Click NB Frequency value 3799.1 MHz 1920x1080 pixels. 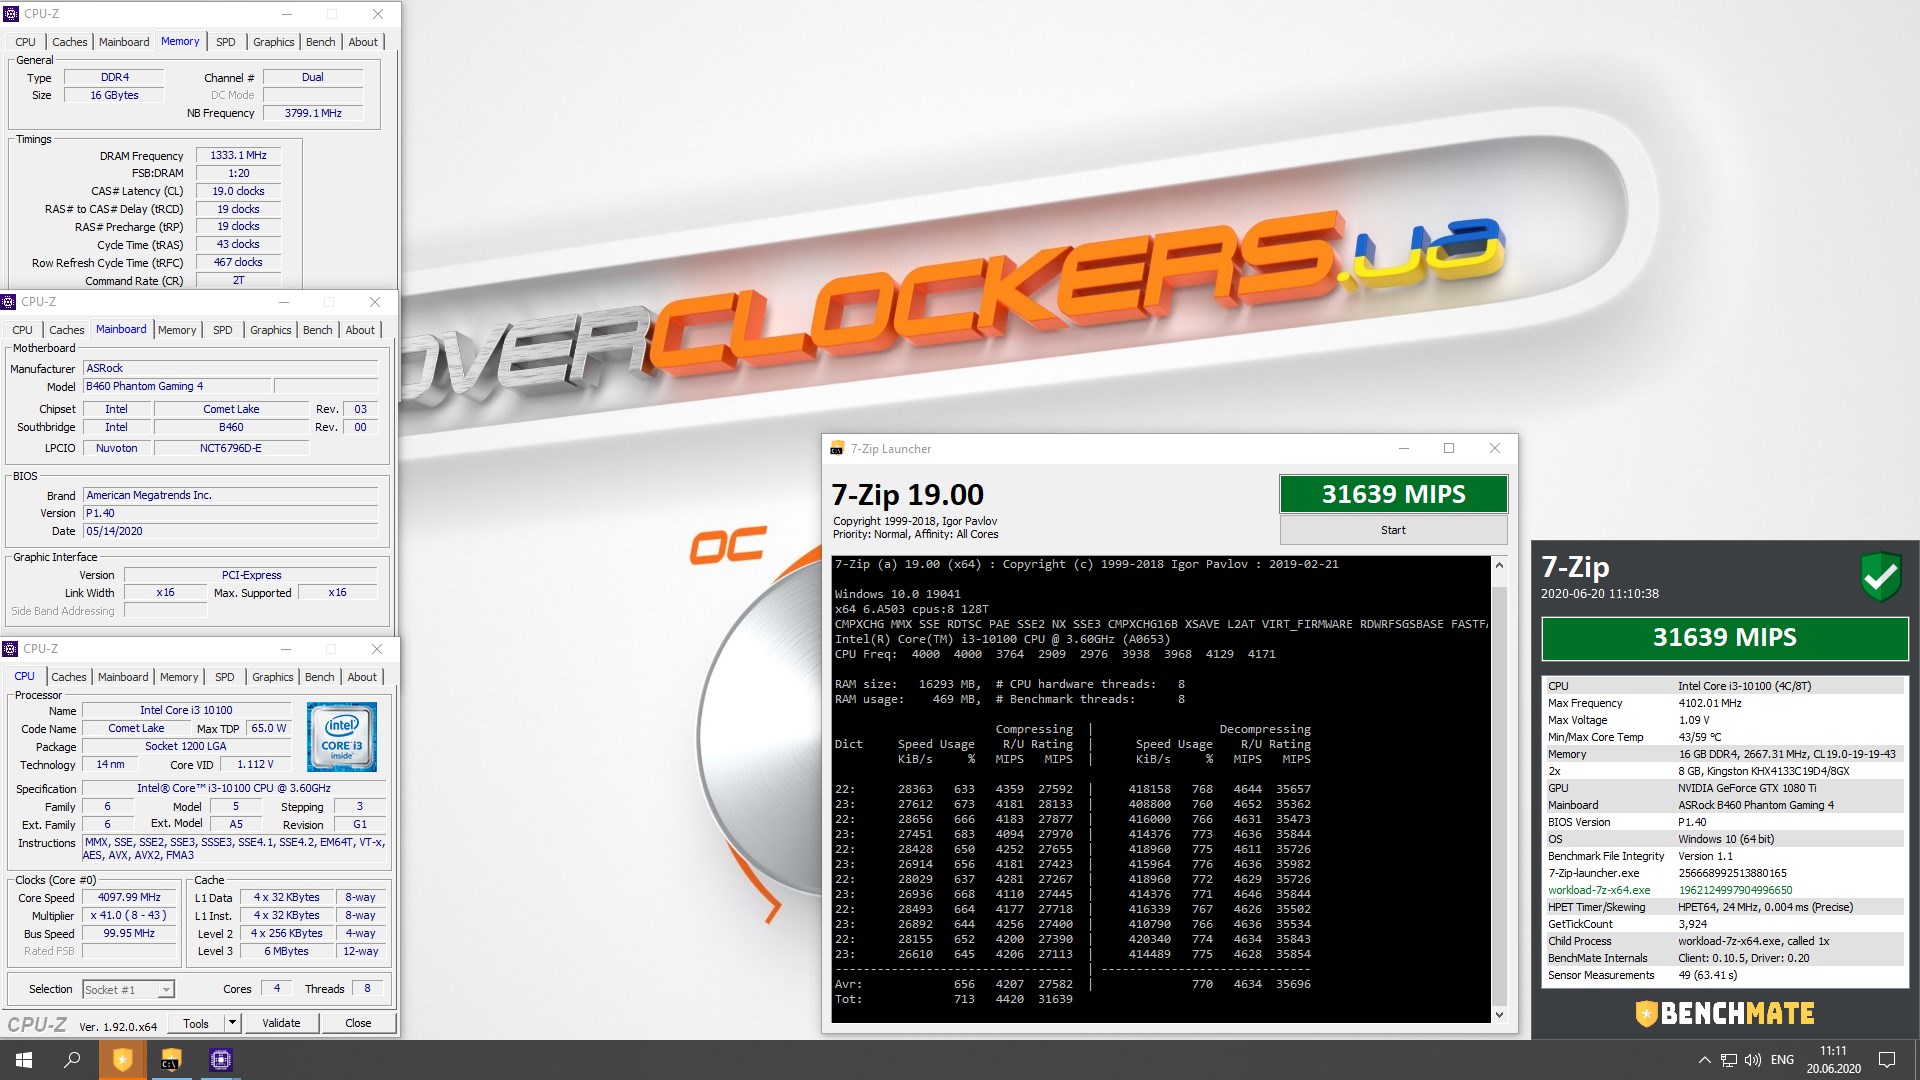pos(313,113)
